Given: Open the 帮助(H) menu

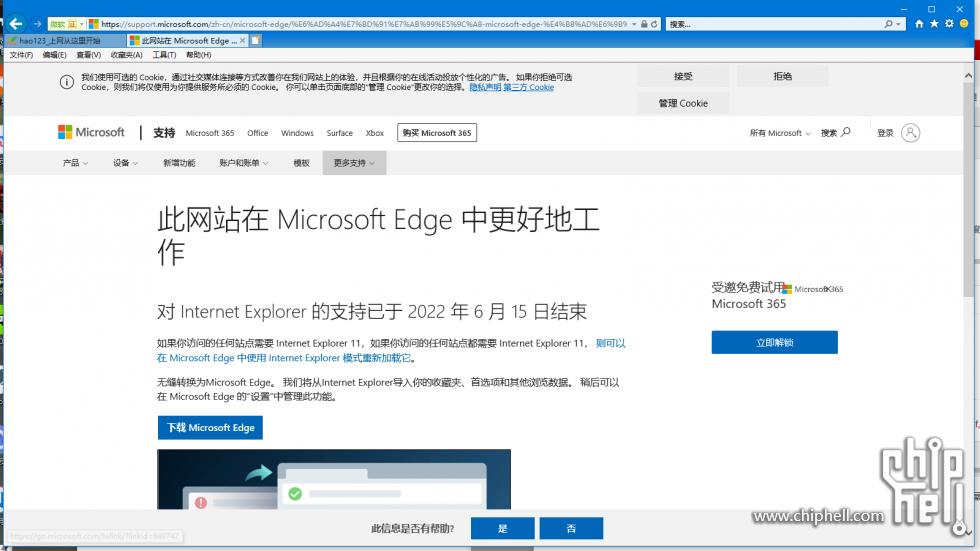Looking at the screenshot, I should (199, 55).
